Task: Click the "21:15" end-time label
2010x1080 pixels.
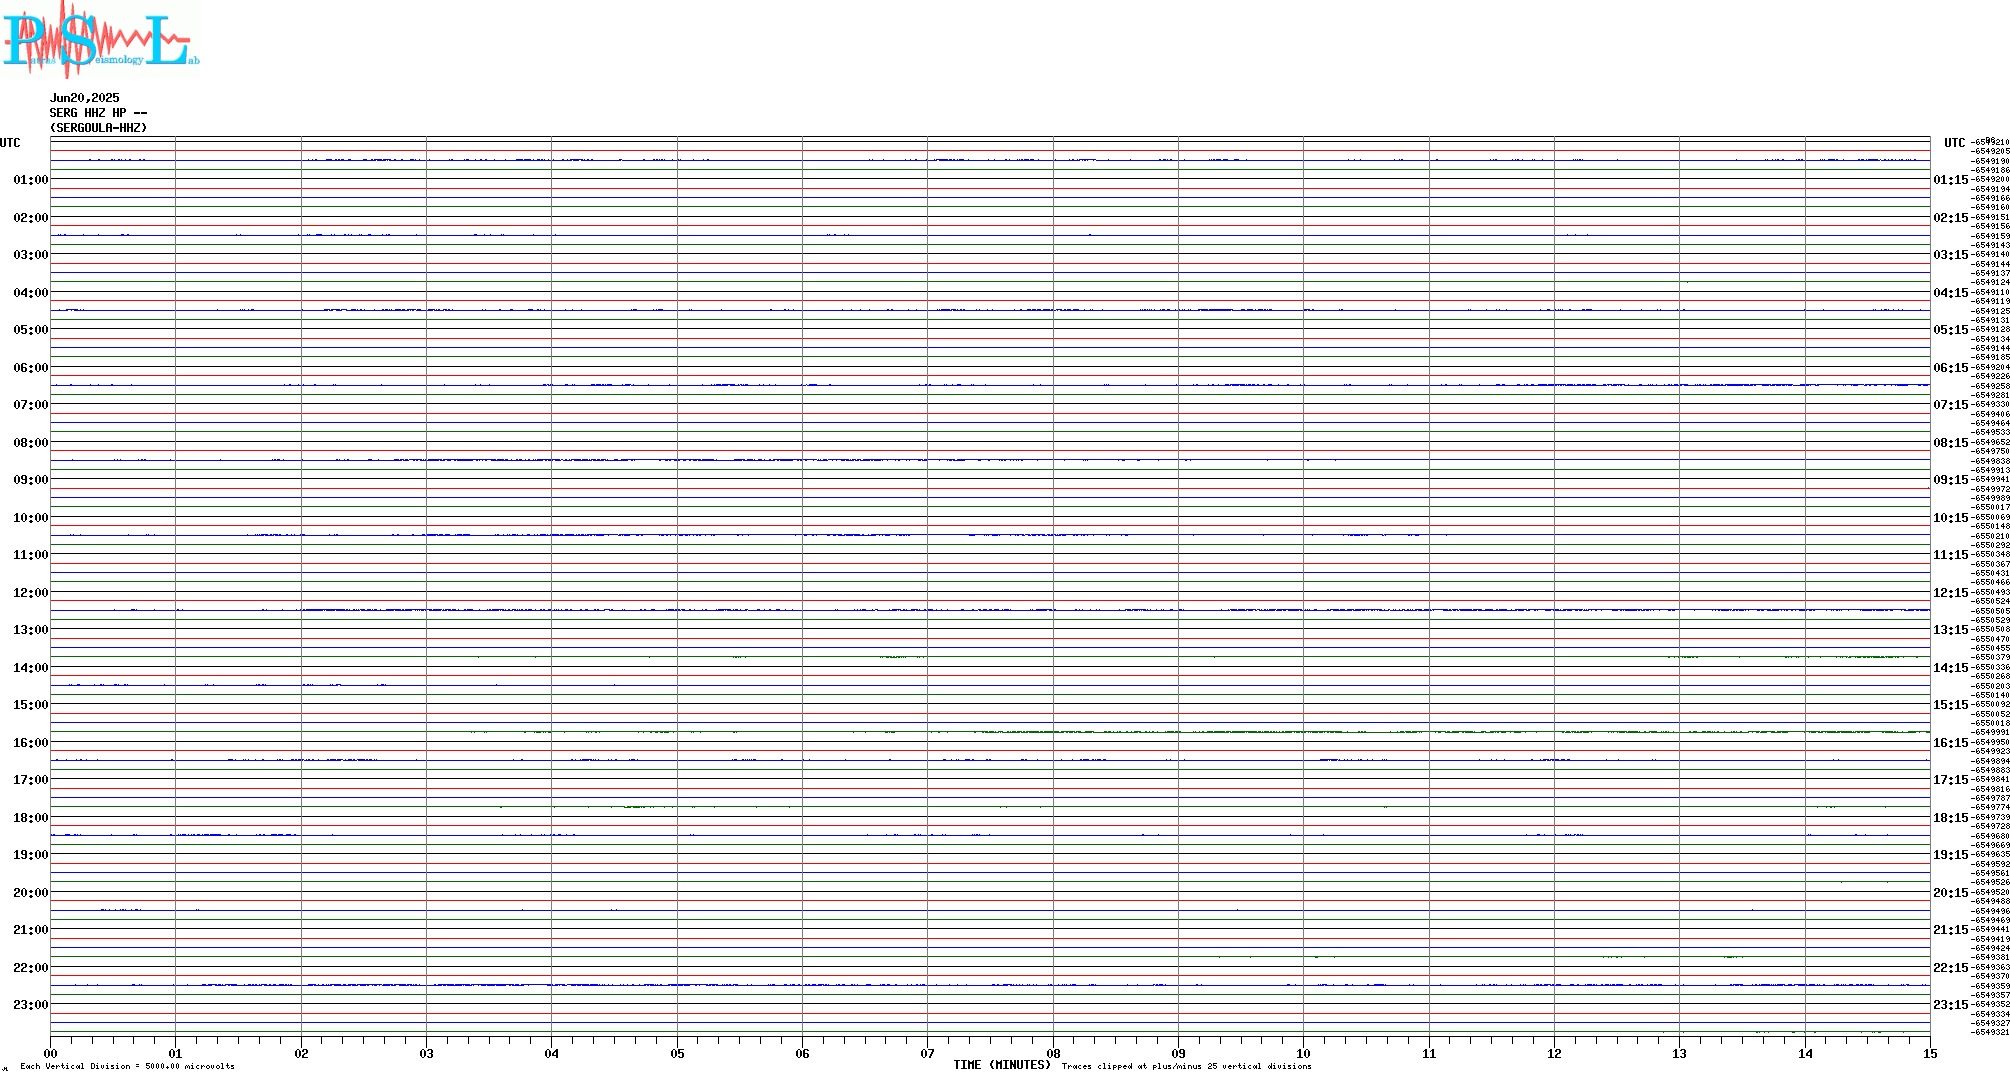Action: [x=1951, y=930]
